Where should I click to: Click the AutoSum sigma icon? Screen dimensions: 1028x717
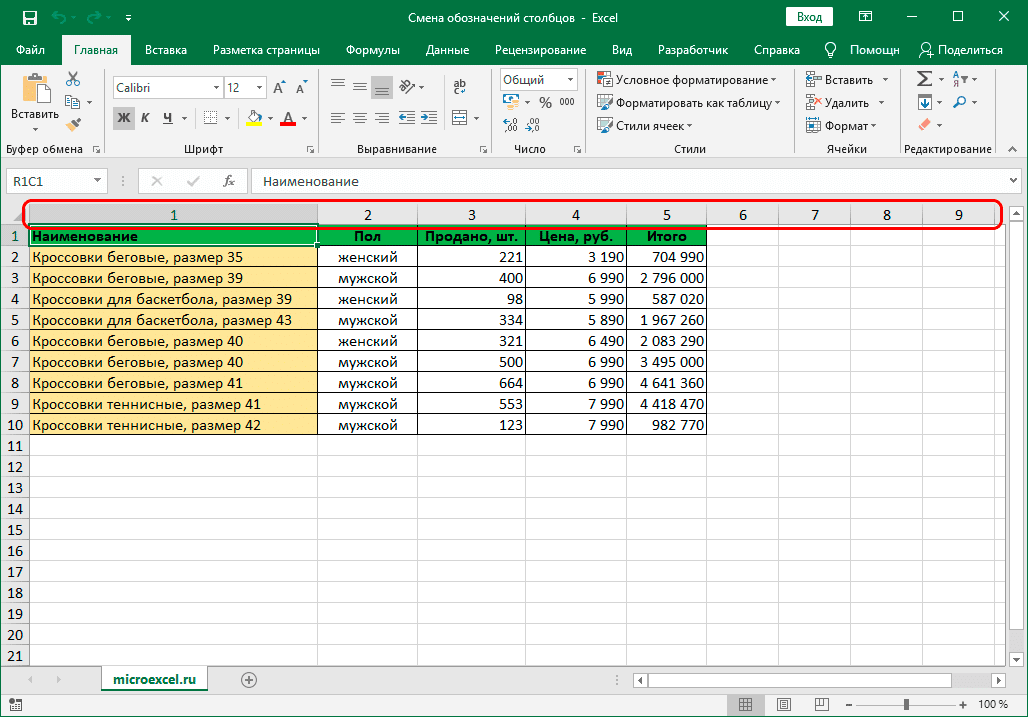coord(922,77)
